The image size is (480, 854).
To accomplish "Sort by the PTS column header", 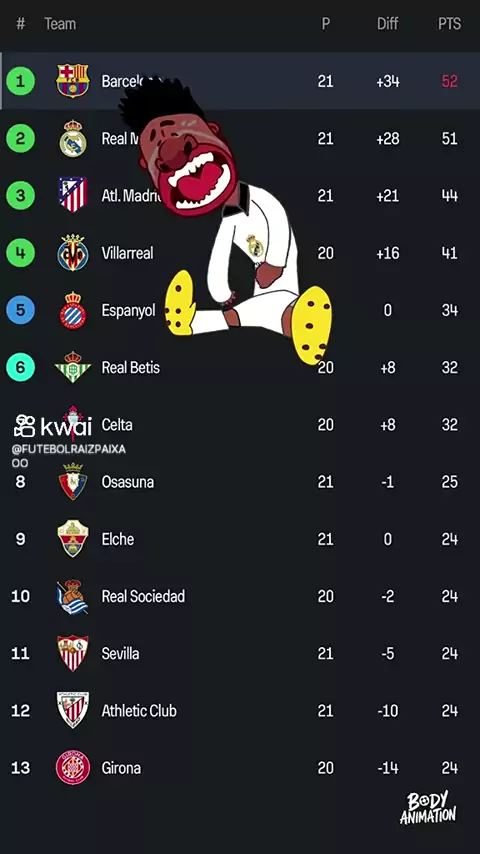I will coord(449,24).
